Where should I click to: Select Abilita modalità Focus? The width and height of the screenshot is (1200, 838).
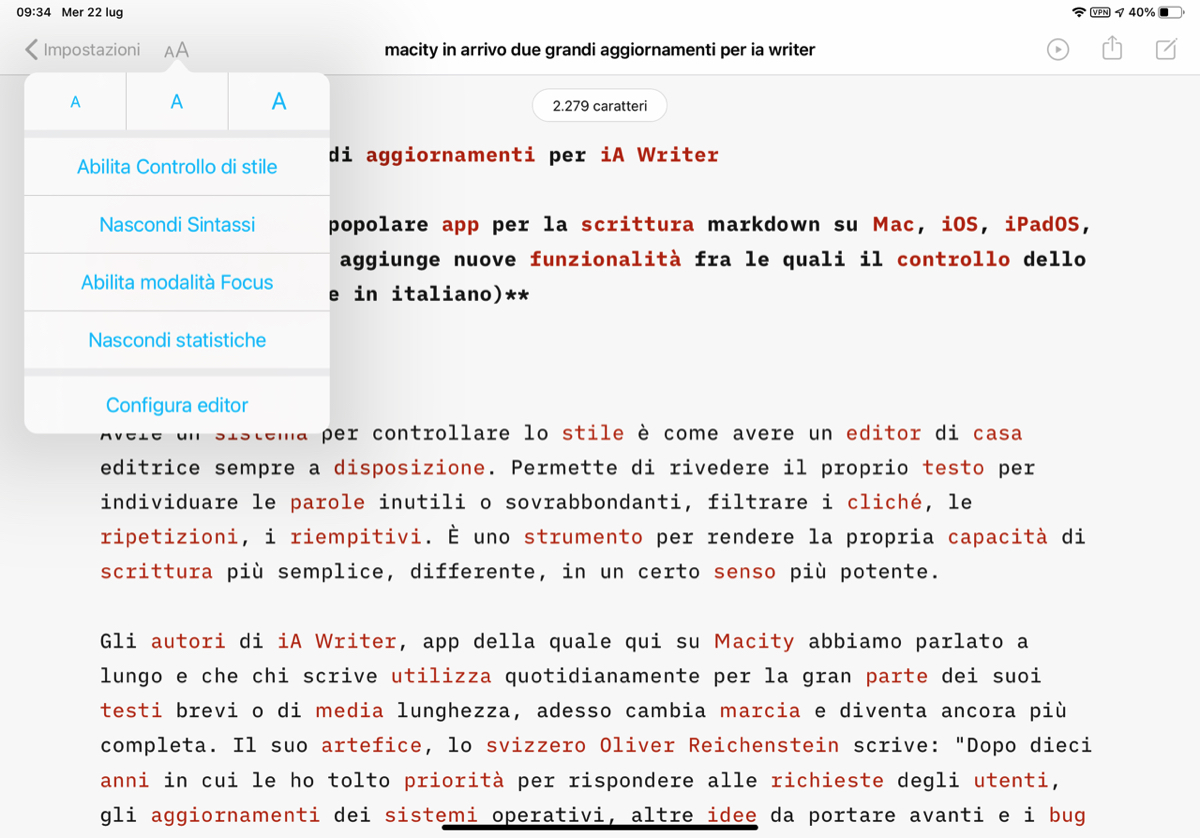click(x=177, y=283)
